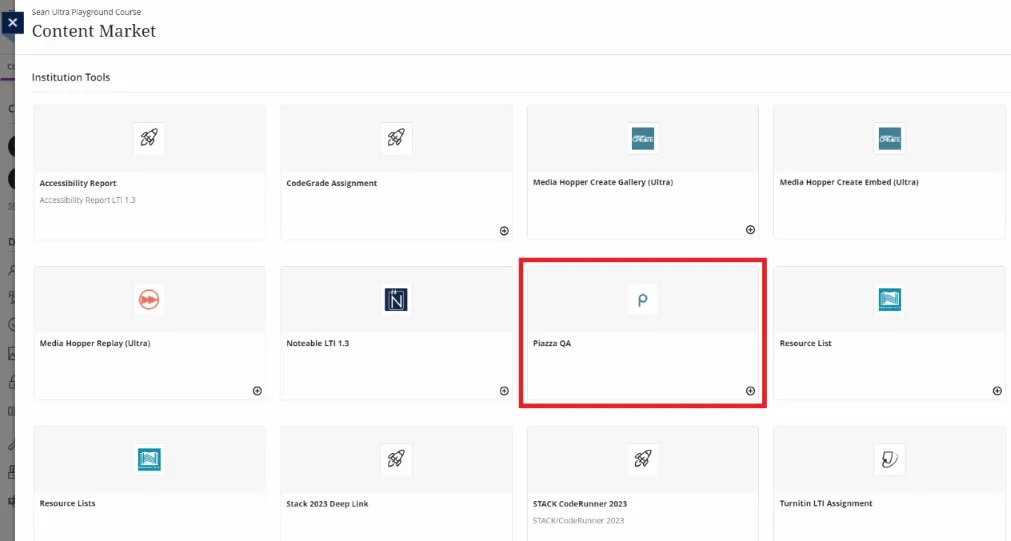Click the Sean Ultra Playground Course label

point(86,12)
